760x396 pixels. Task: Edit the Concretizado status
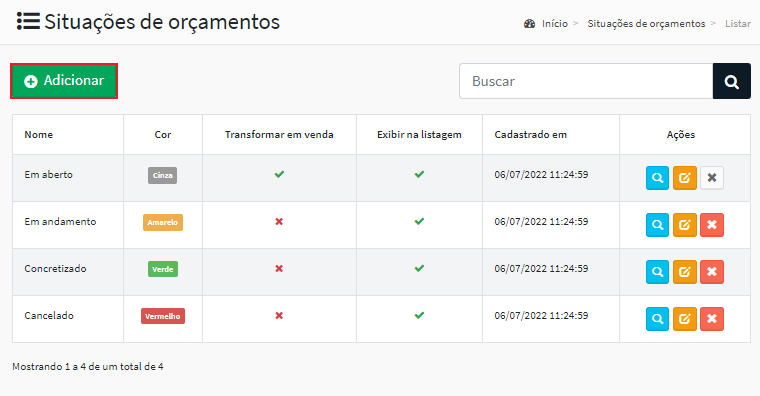[x=684, y=272]
